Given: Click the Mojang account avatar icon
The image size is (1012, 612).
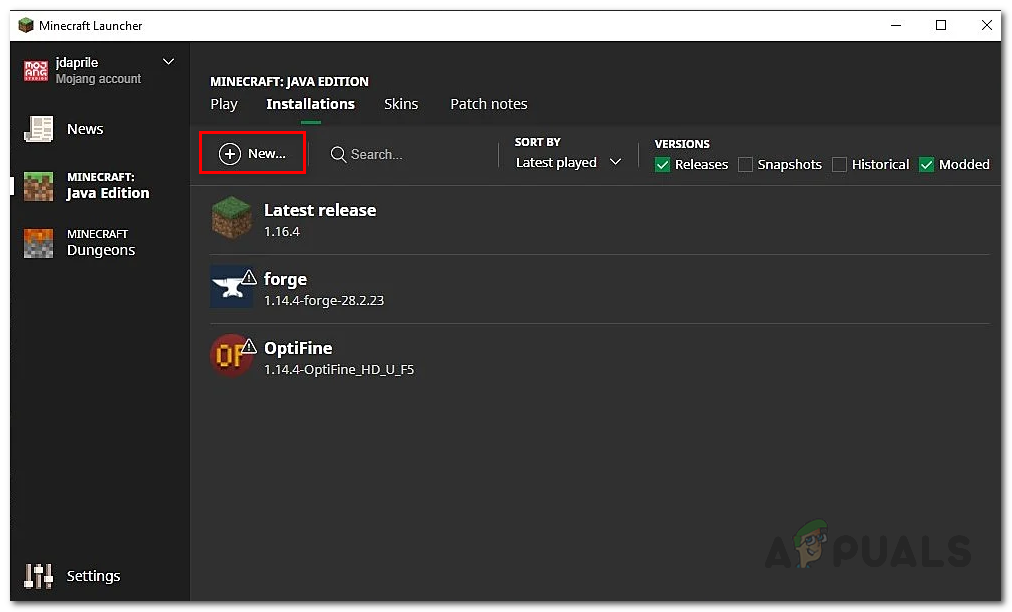Looking at the screenshot, I should (35, 70).
